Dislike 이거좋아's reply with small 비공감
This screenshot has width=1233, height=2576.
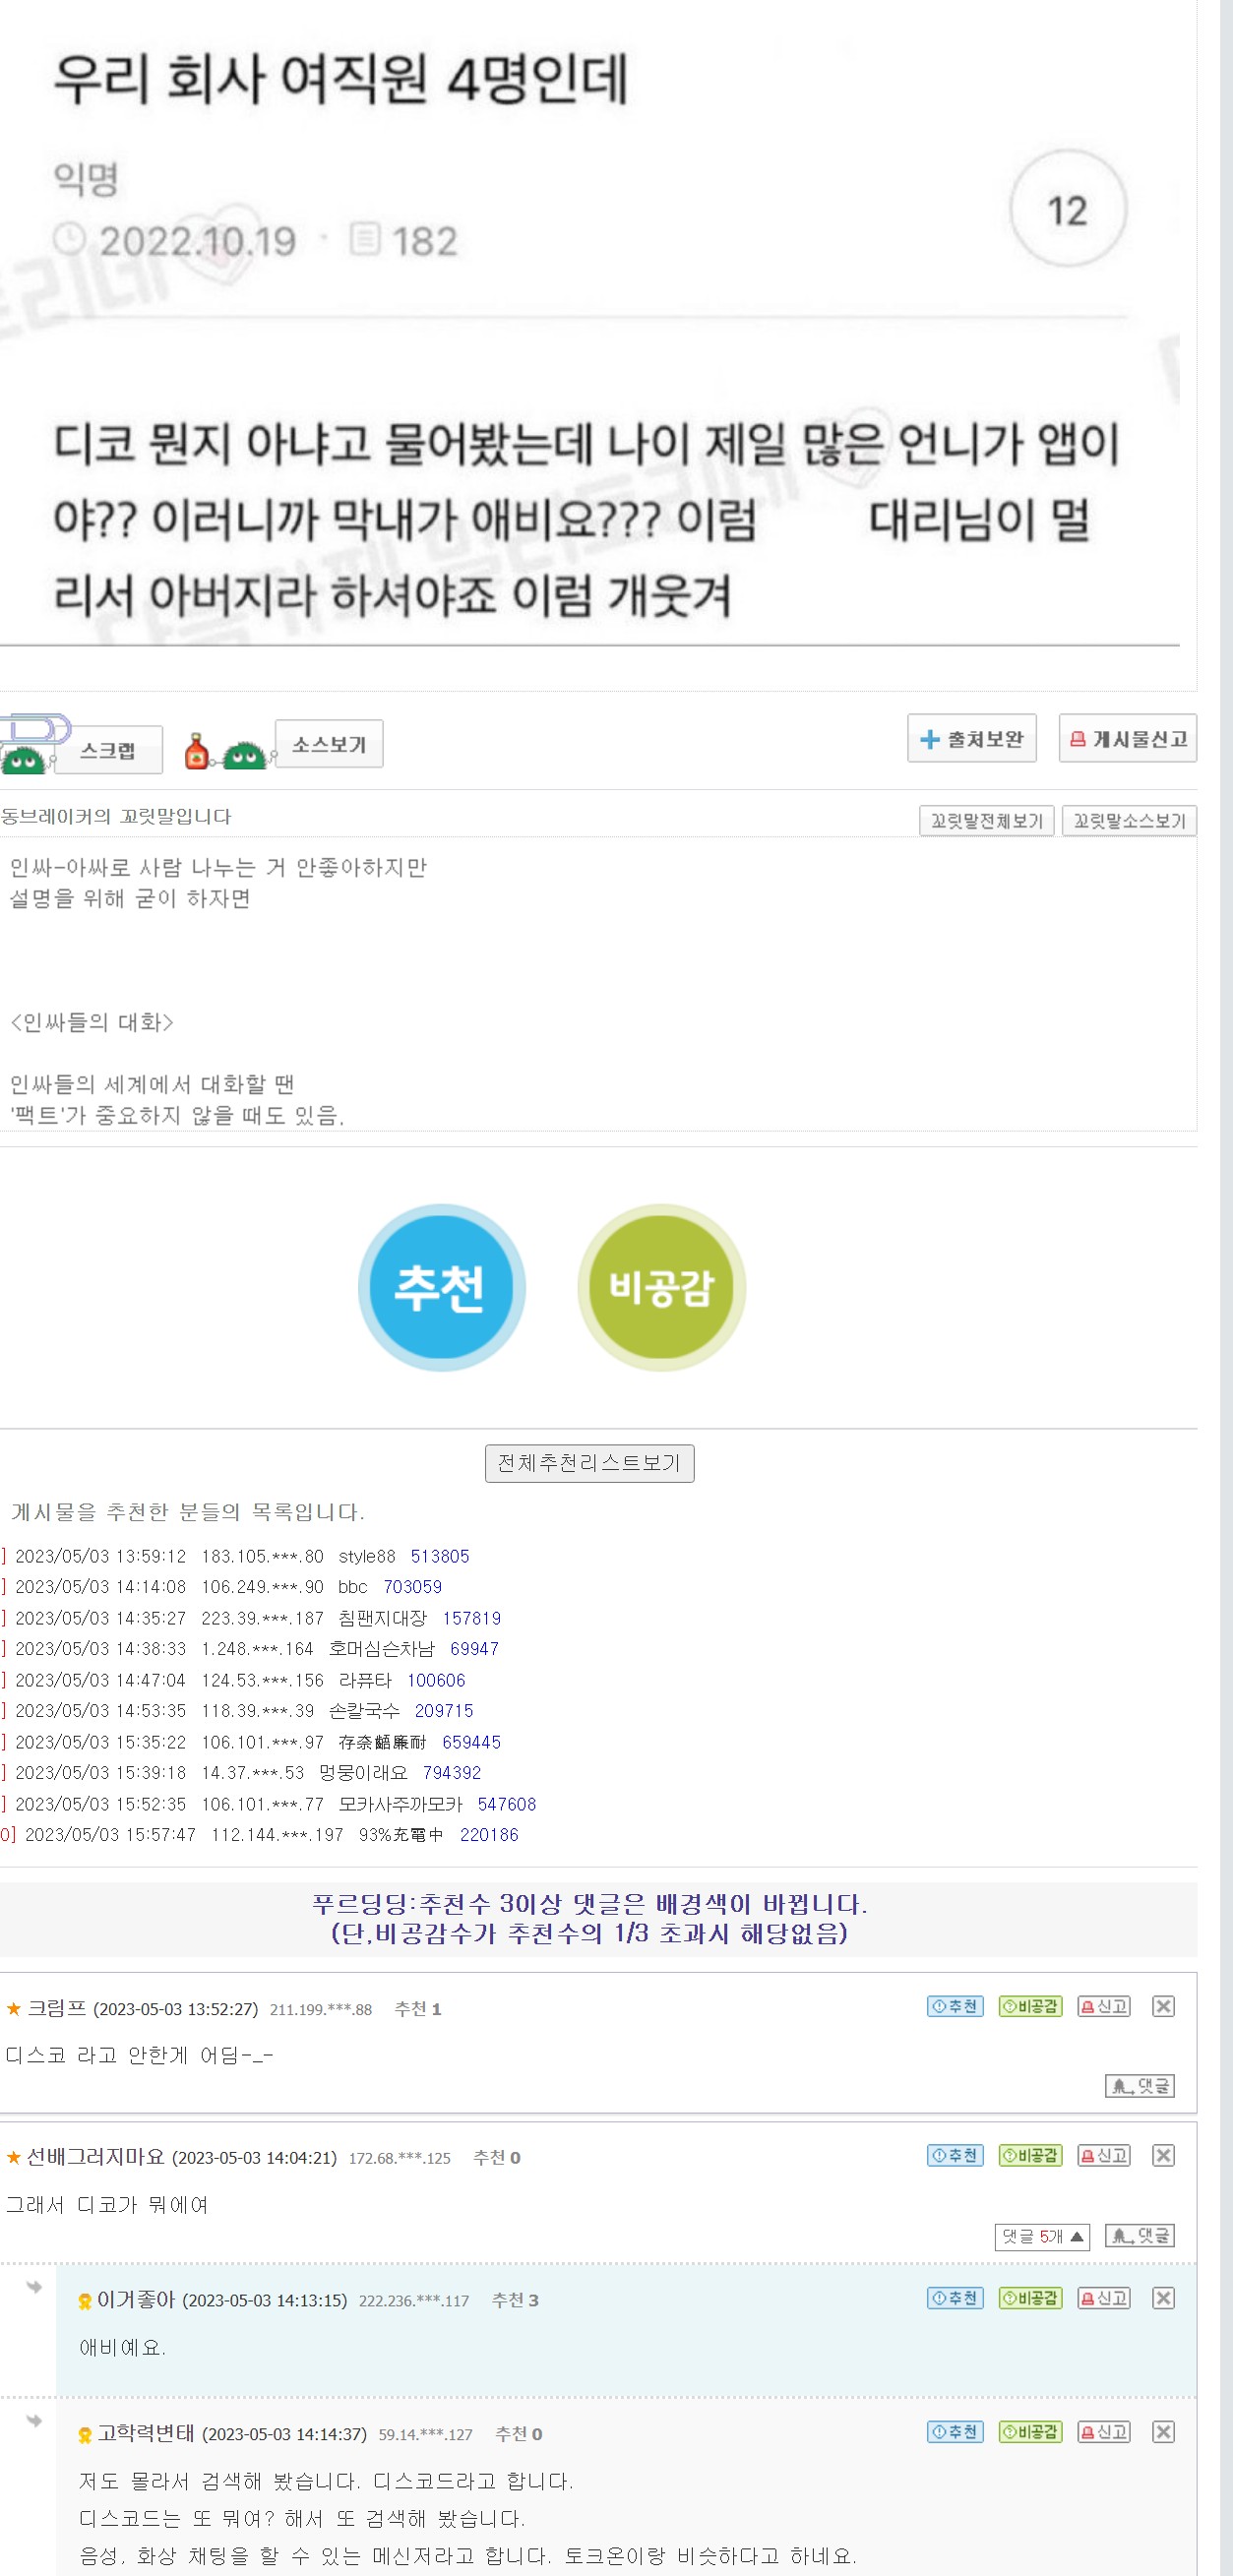pos(1030,2298)
